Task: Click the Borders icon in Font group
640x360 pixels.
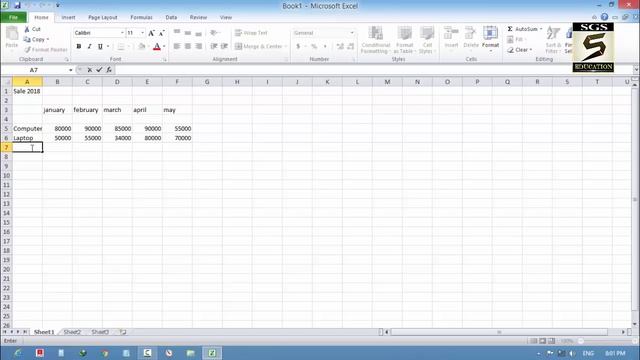Action: click(x=121, y=47)
